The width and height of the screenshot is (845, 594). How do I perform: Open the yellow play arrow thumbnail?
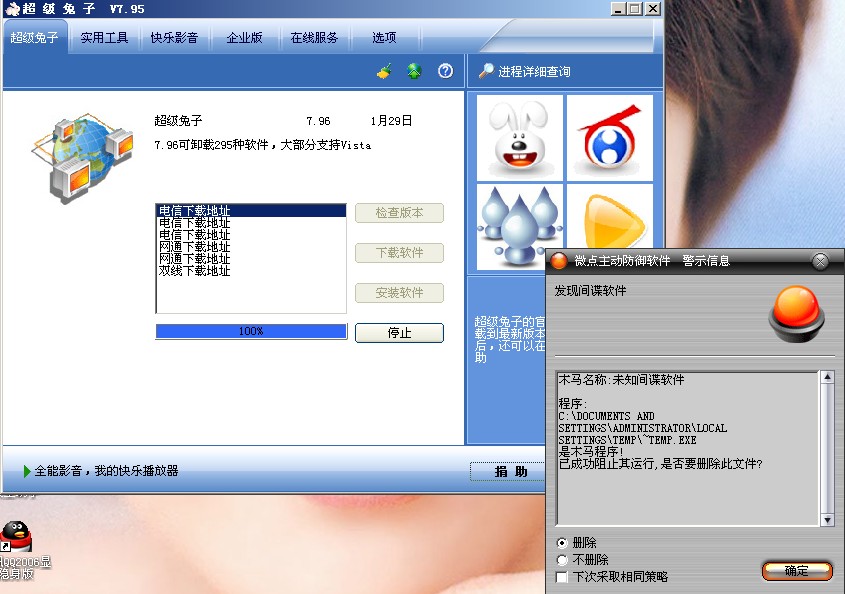(610, 217)
